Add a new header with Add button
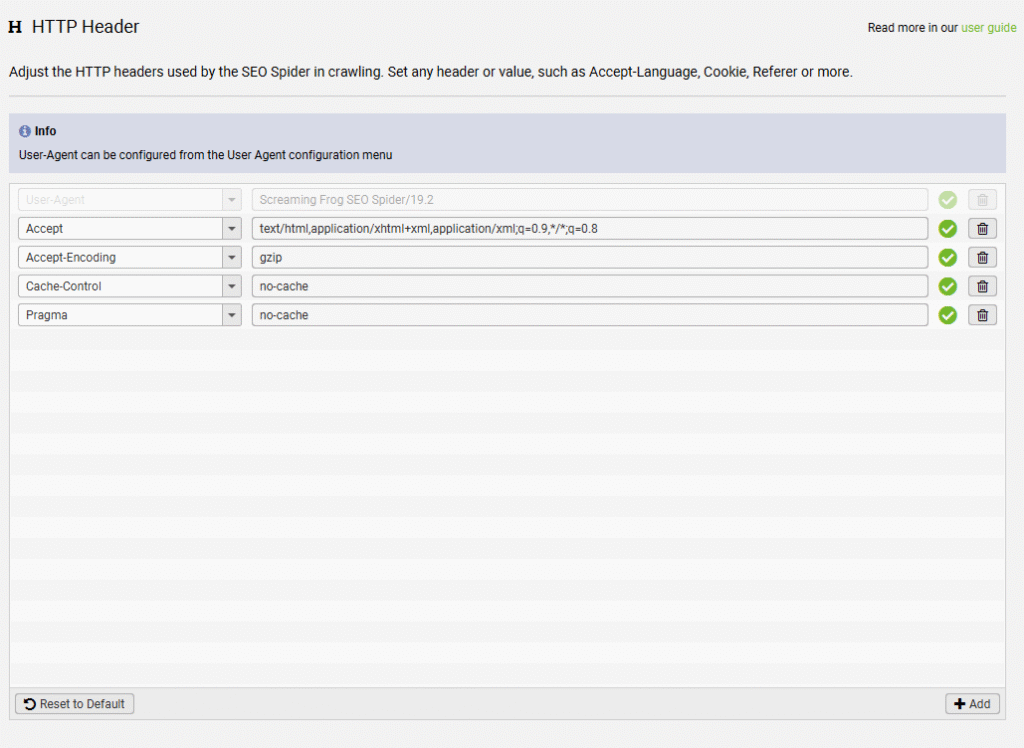This screenshot has width=1024, height=748. (x=972, y=704)
